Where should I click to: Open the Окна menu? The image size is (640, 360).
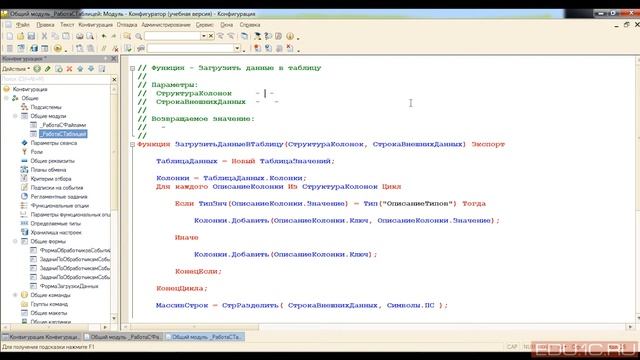[x=227, y=25]
